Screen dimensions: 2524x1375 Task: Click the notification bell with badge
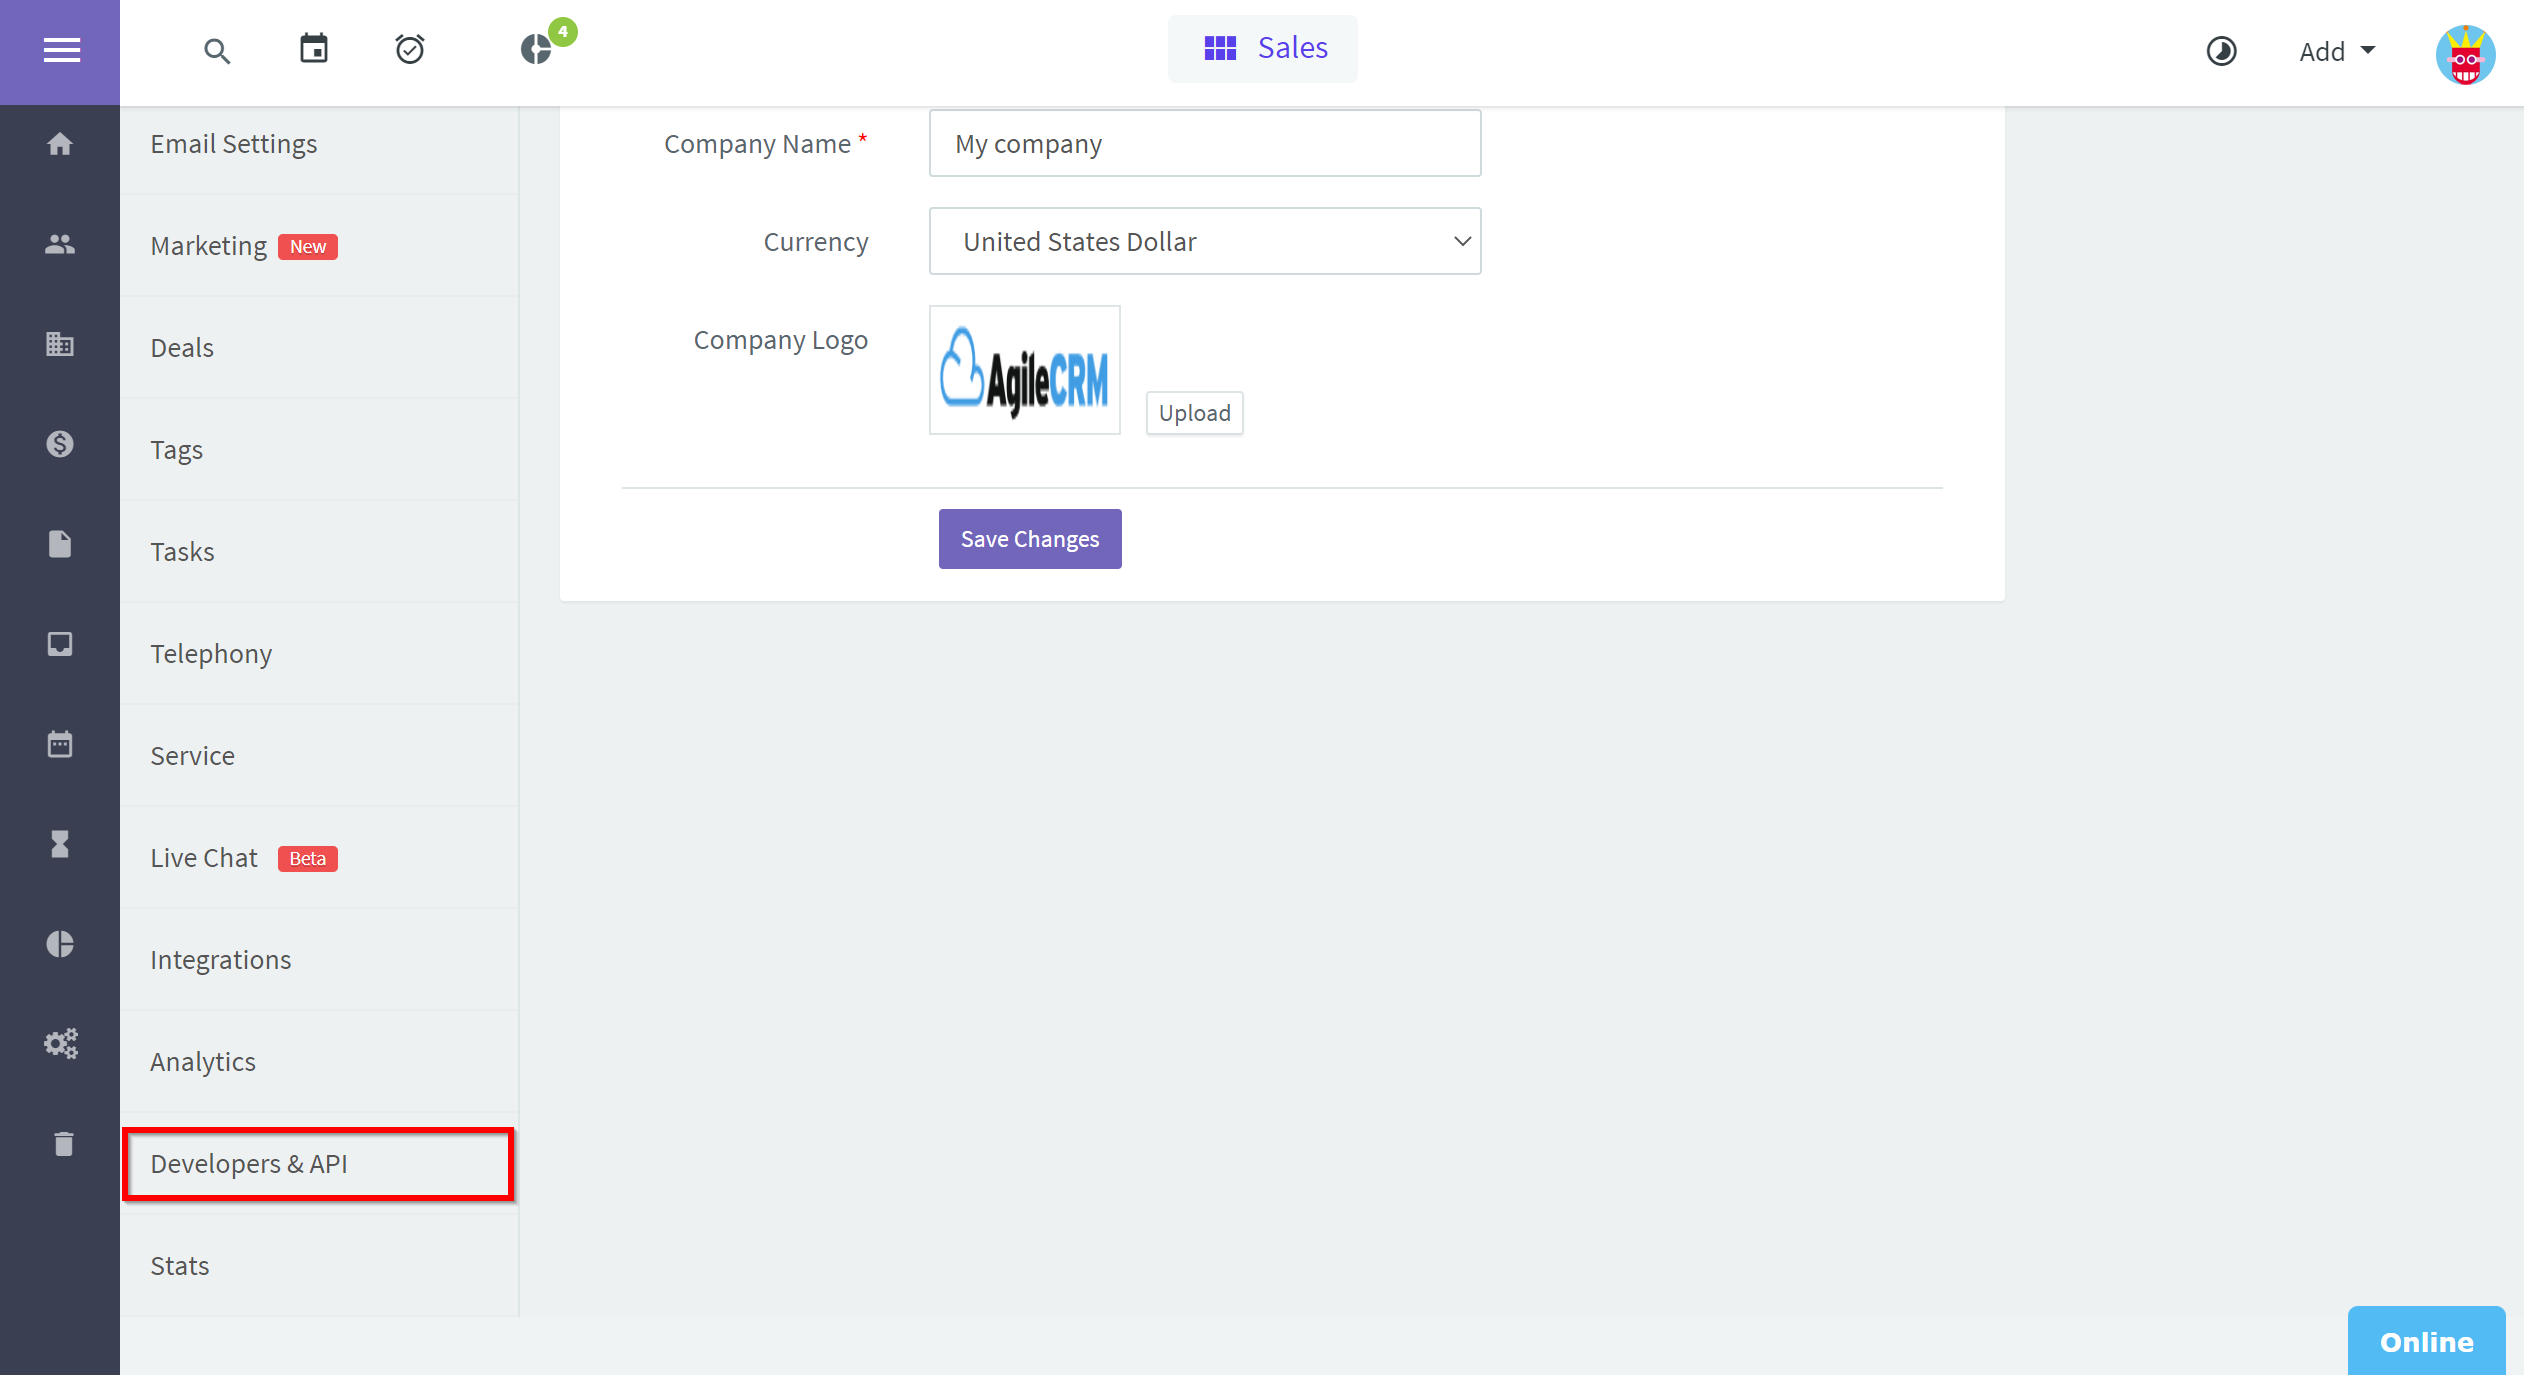point(538,47)
